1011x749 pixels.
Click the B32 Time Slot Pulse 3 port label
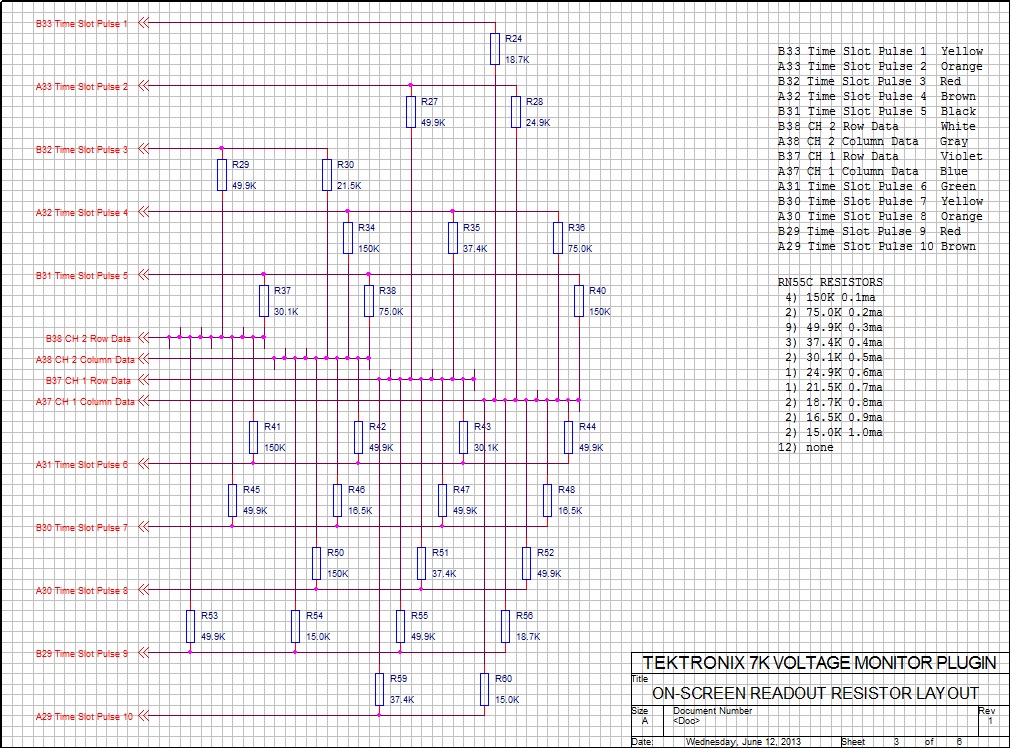tap(82, 150)
